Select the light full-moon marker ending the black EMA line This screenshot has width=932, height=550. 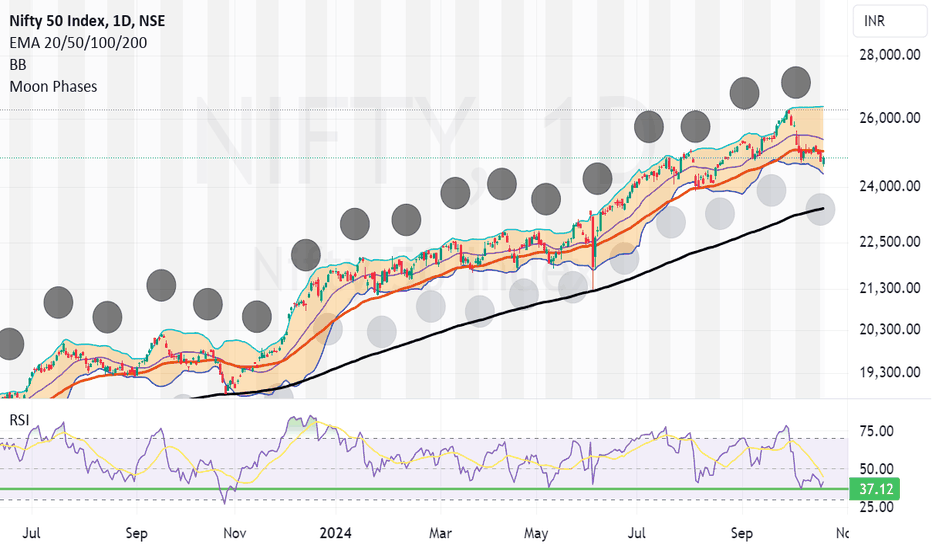[820, 209]
